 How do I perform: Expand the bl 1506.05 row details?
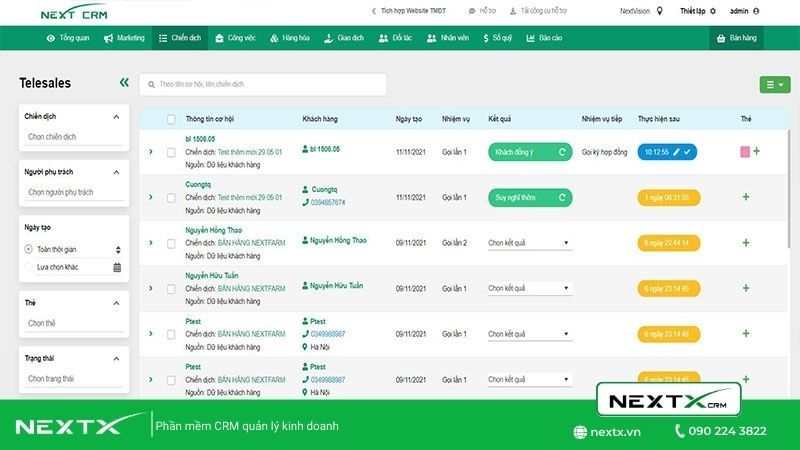click(x=151, y=152)
